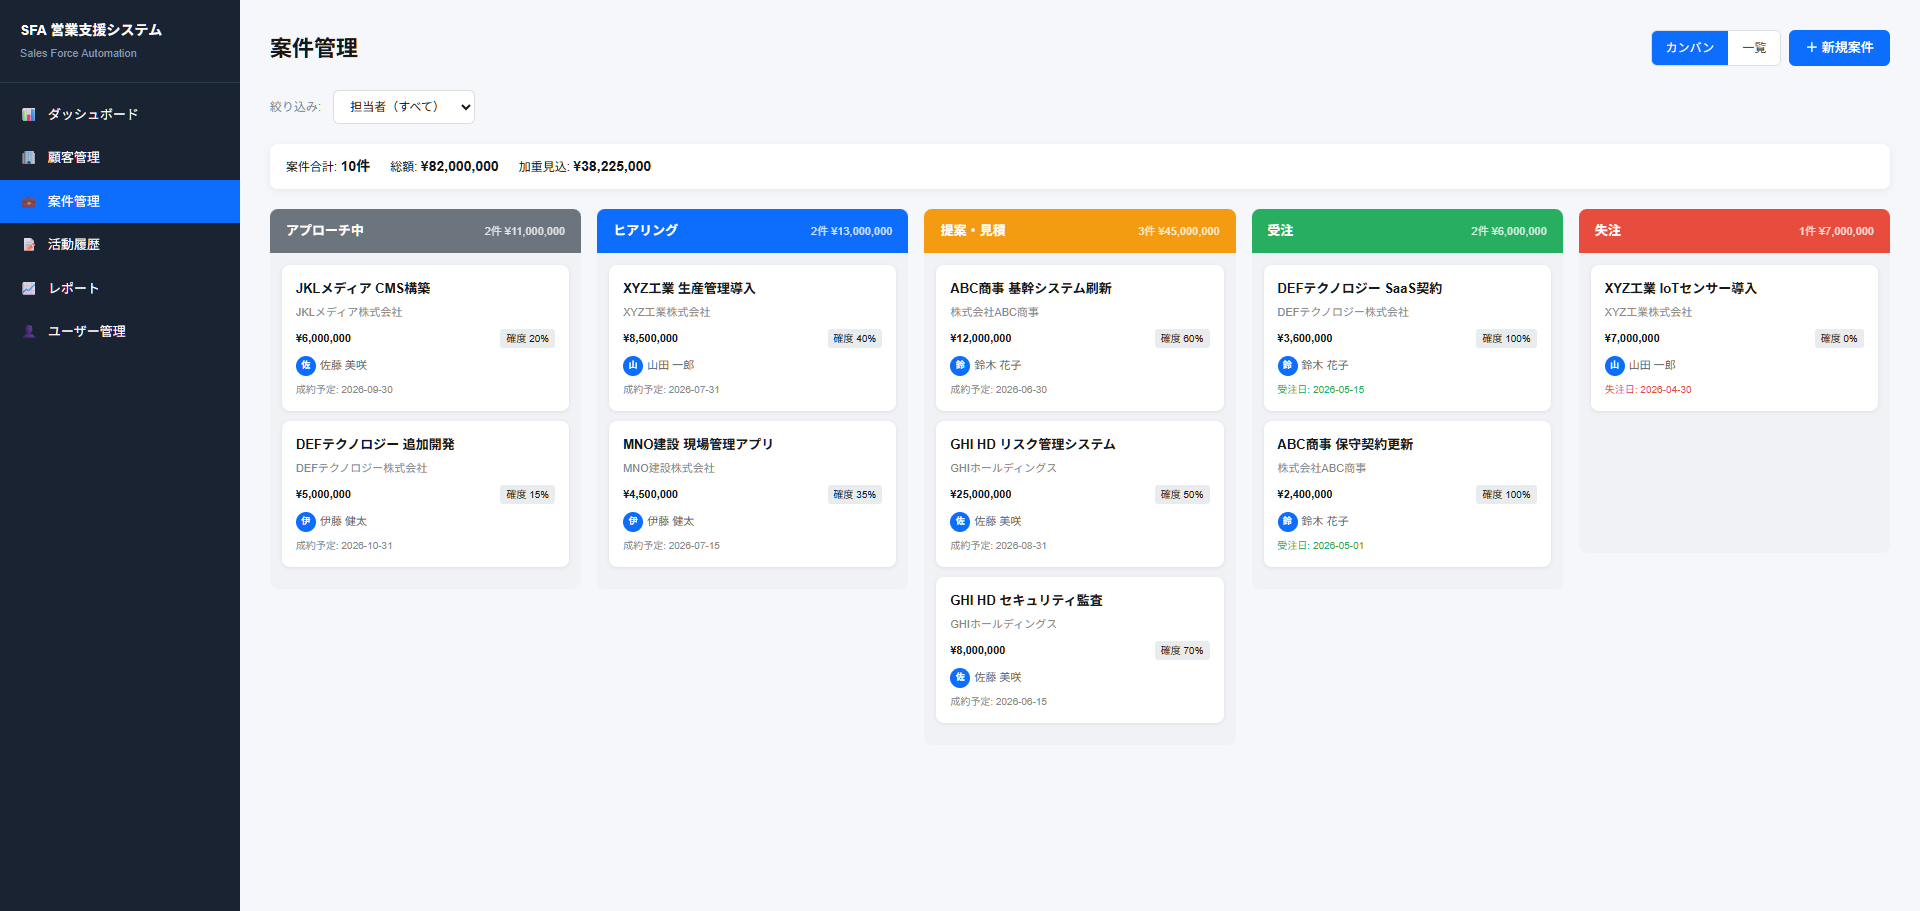Click the 確度 50% badge
The height and width of the screenshot is (911, 1920).
[1182, 495]
